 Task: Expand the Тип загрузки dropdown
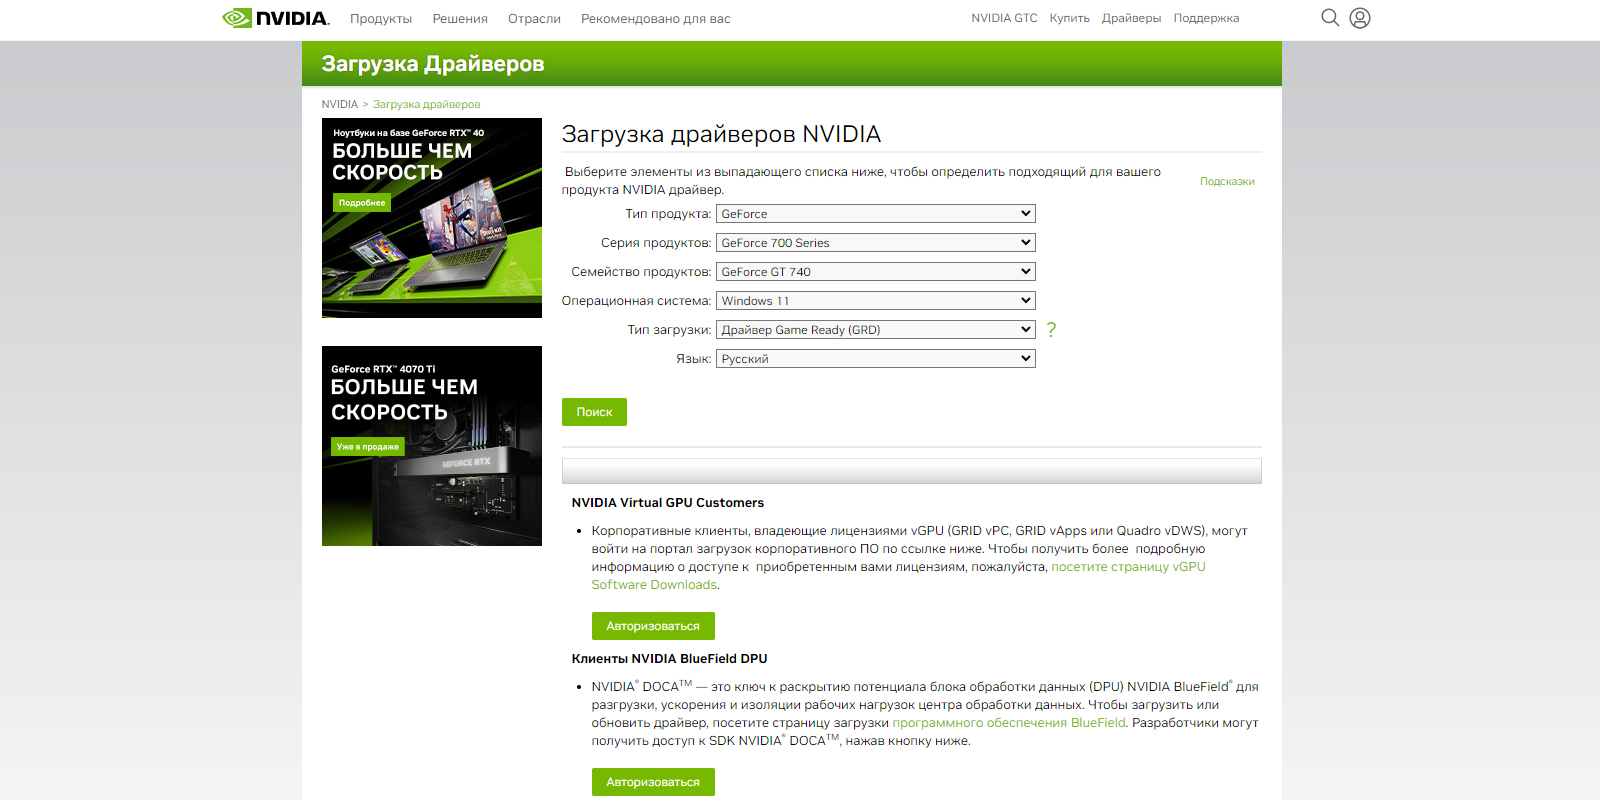pyautogui.click(x=875, y=330)
